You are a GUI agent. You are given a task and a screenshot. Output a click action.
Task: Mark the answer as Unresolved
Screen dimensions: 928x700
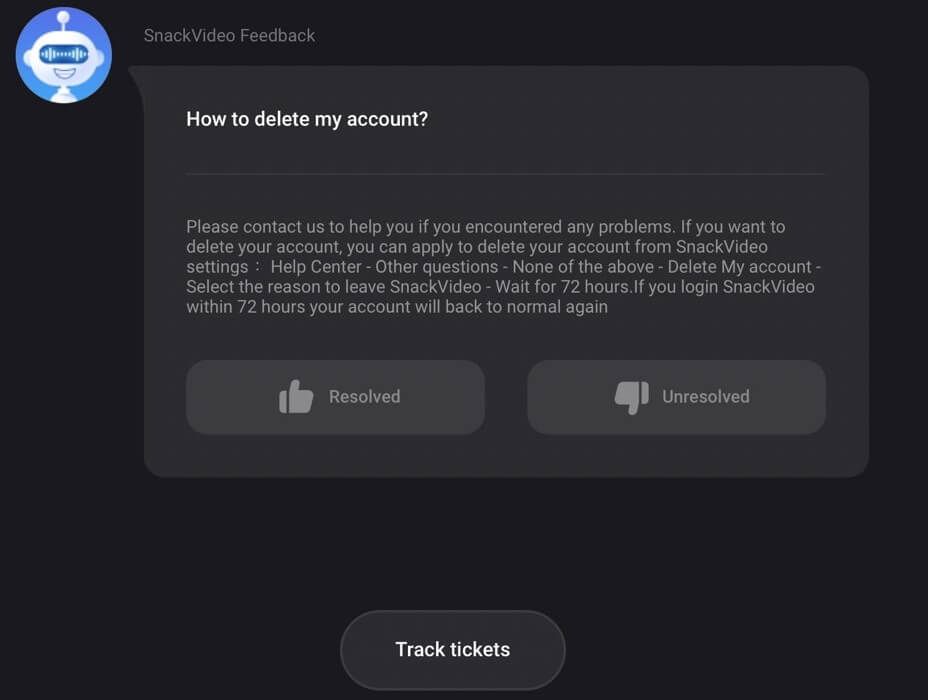pos(676,397)
